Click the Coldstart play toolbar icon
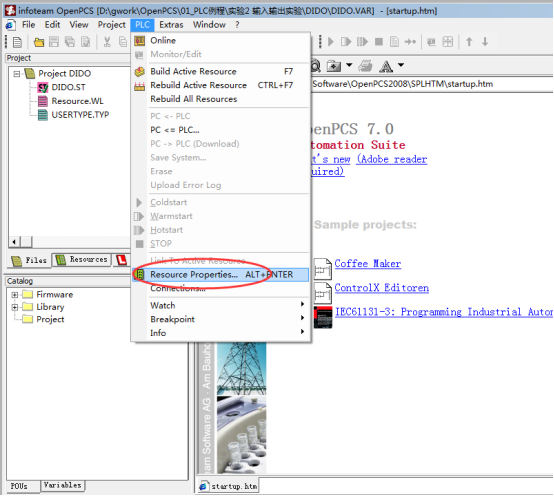Viewport: 554px width, 496px height. coord(331,42)
